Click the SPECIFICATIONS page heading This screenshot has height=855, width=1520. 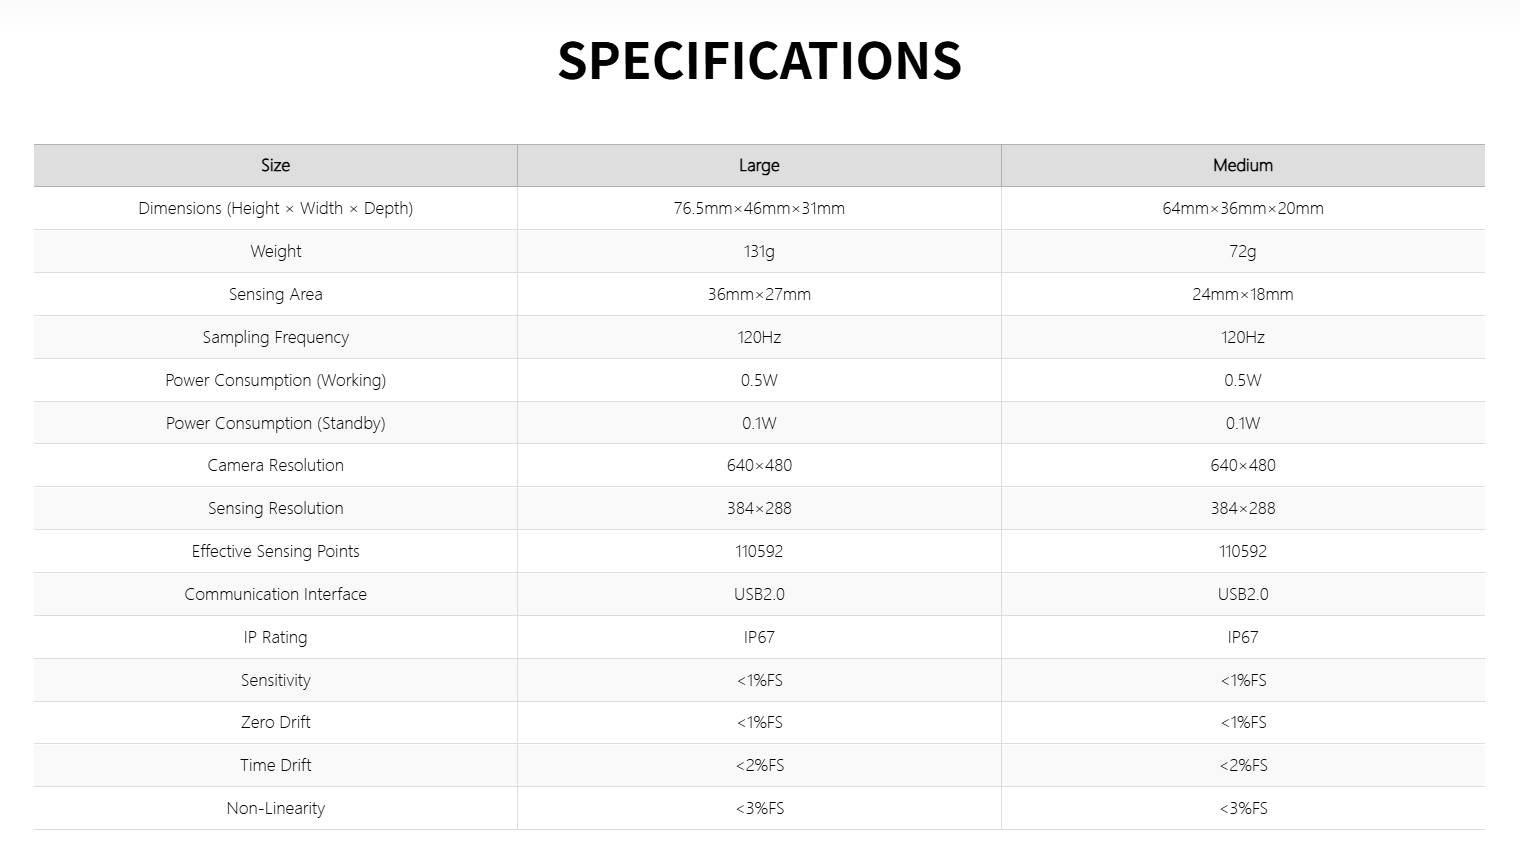pyautogui.click(x=759, y=61)
